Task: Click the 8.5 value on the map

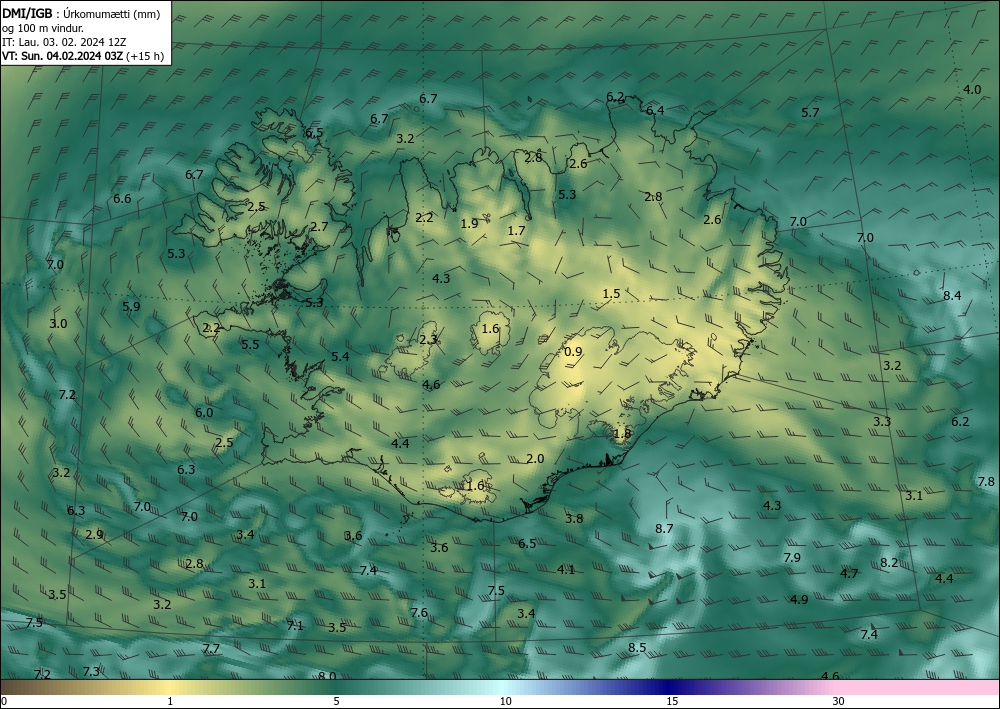Action: click(637, 647)
